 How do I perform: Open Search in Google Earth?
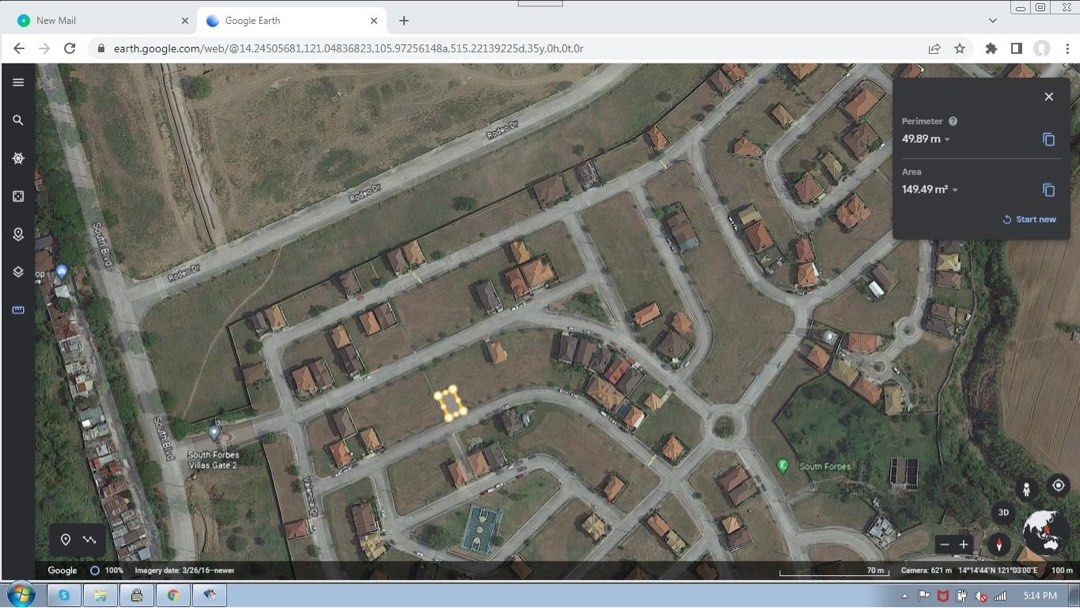click(17, 120)
